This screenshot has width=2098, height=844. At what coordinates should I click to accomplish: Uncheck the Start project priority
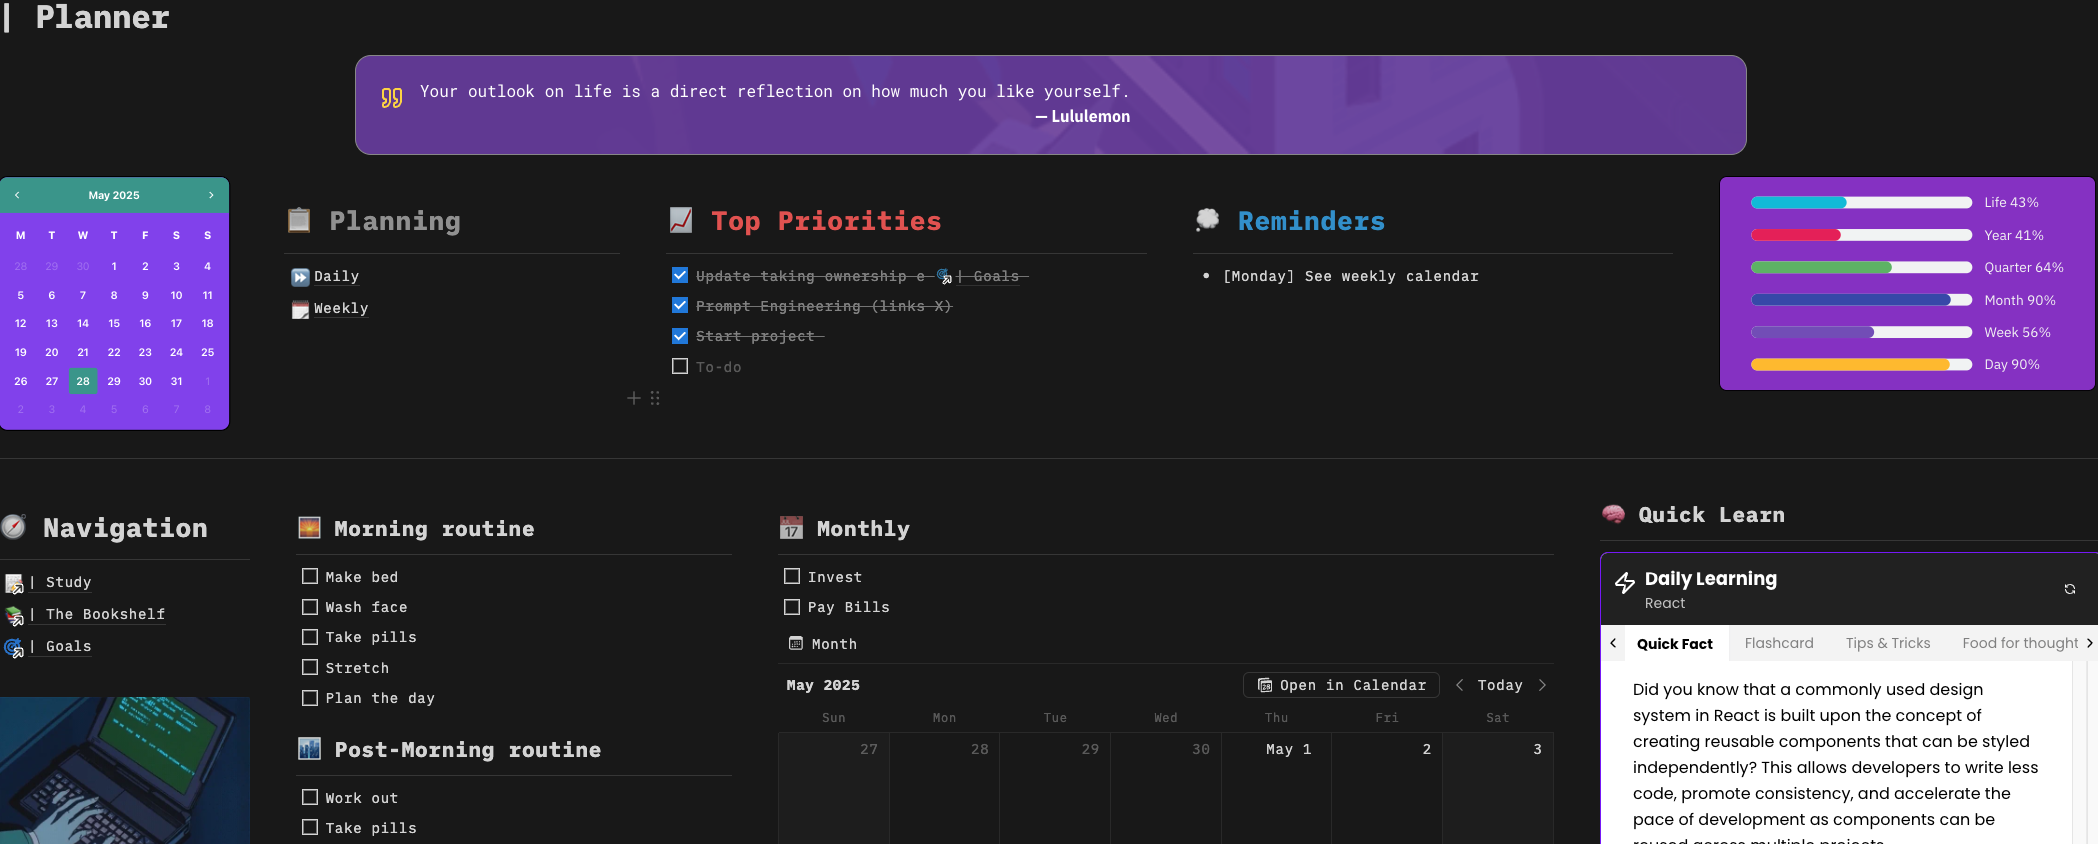[680, 336]
